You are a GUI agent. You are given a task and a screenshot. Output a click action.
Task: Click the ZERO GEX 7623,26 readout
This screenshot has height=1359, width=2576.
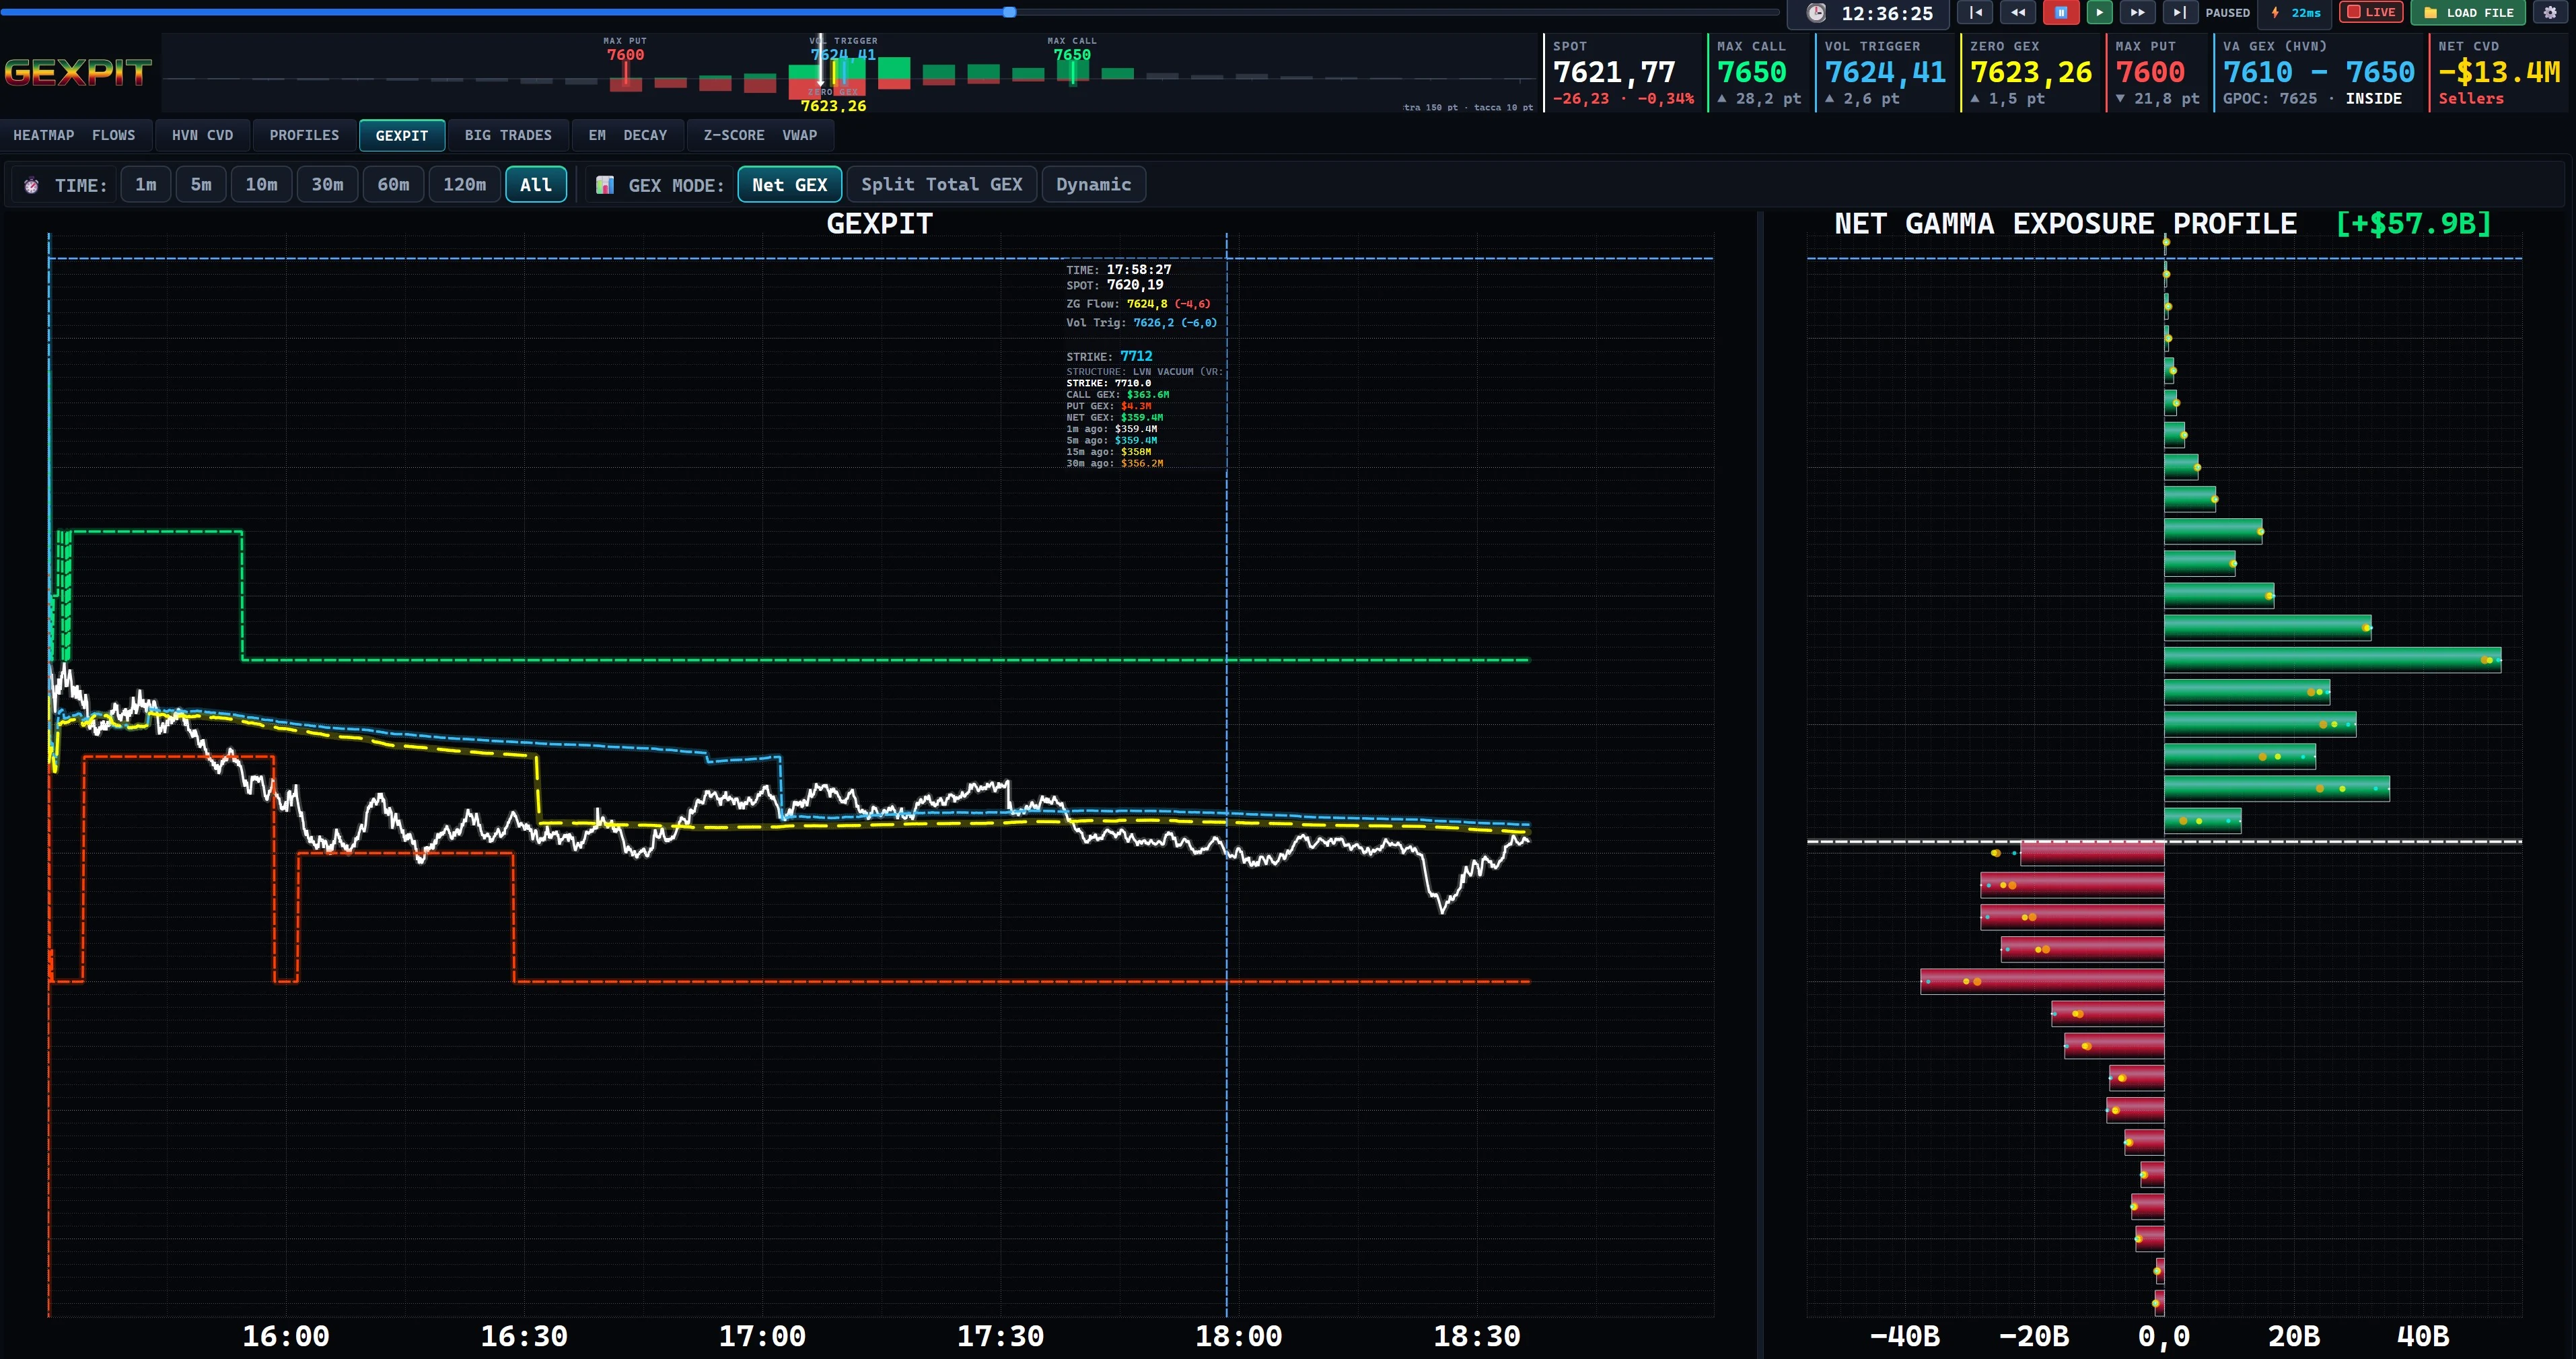pyautogui.click(x=2031, y=72)
